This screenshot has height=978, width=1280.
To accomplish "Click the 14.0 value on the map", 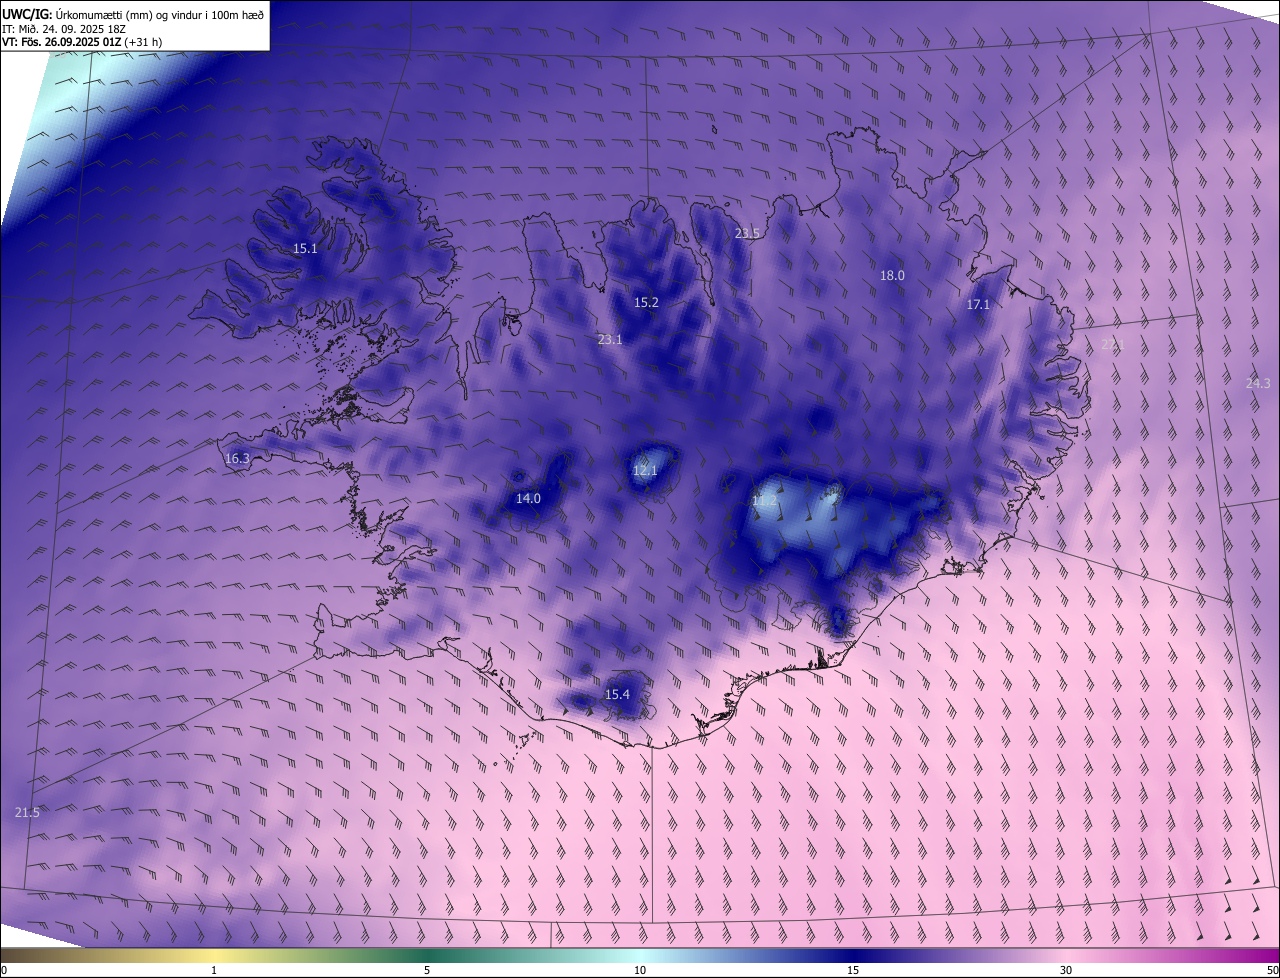I will (x=528, y=499).
